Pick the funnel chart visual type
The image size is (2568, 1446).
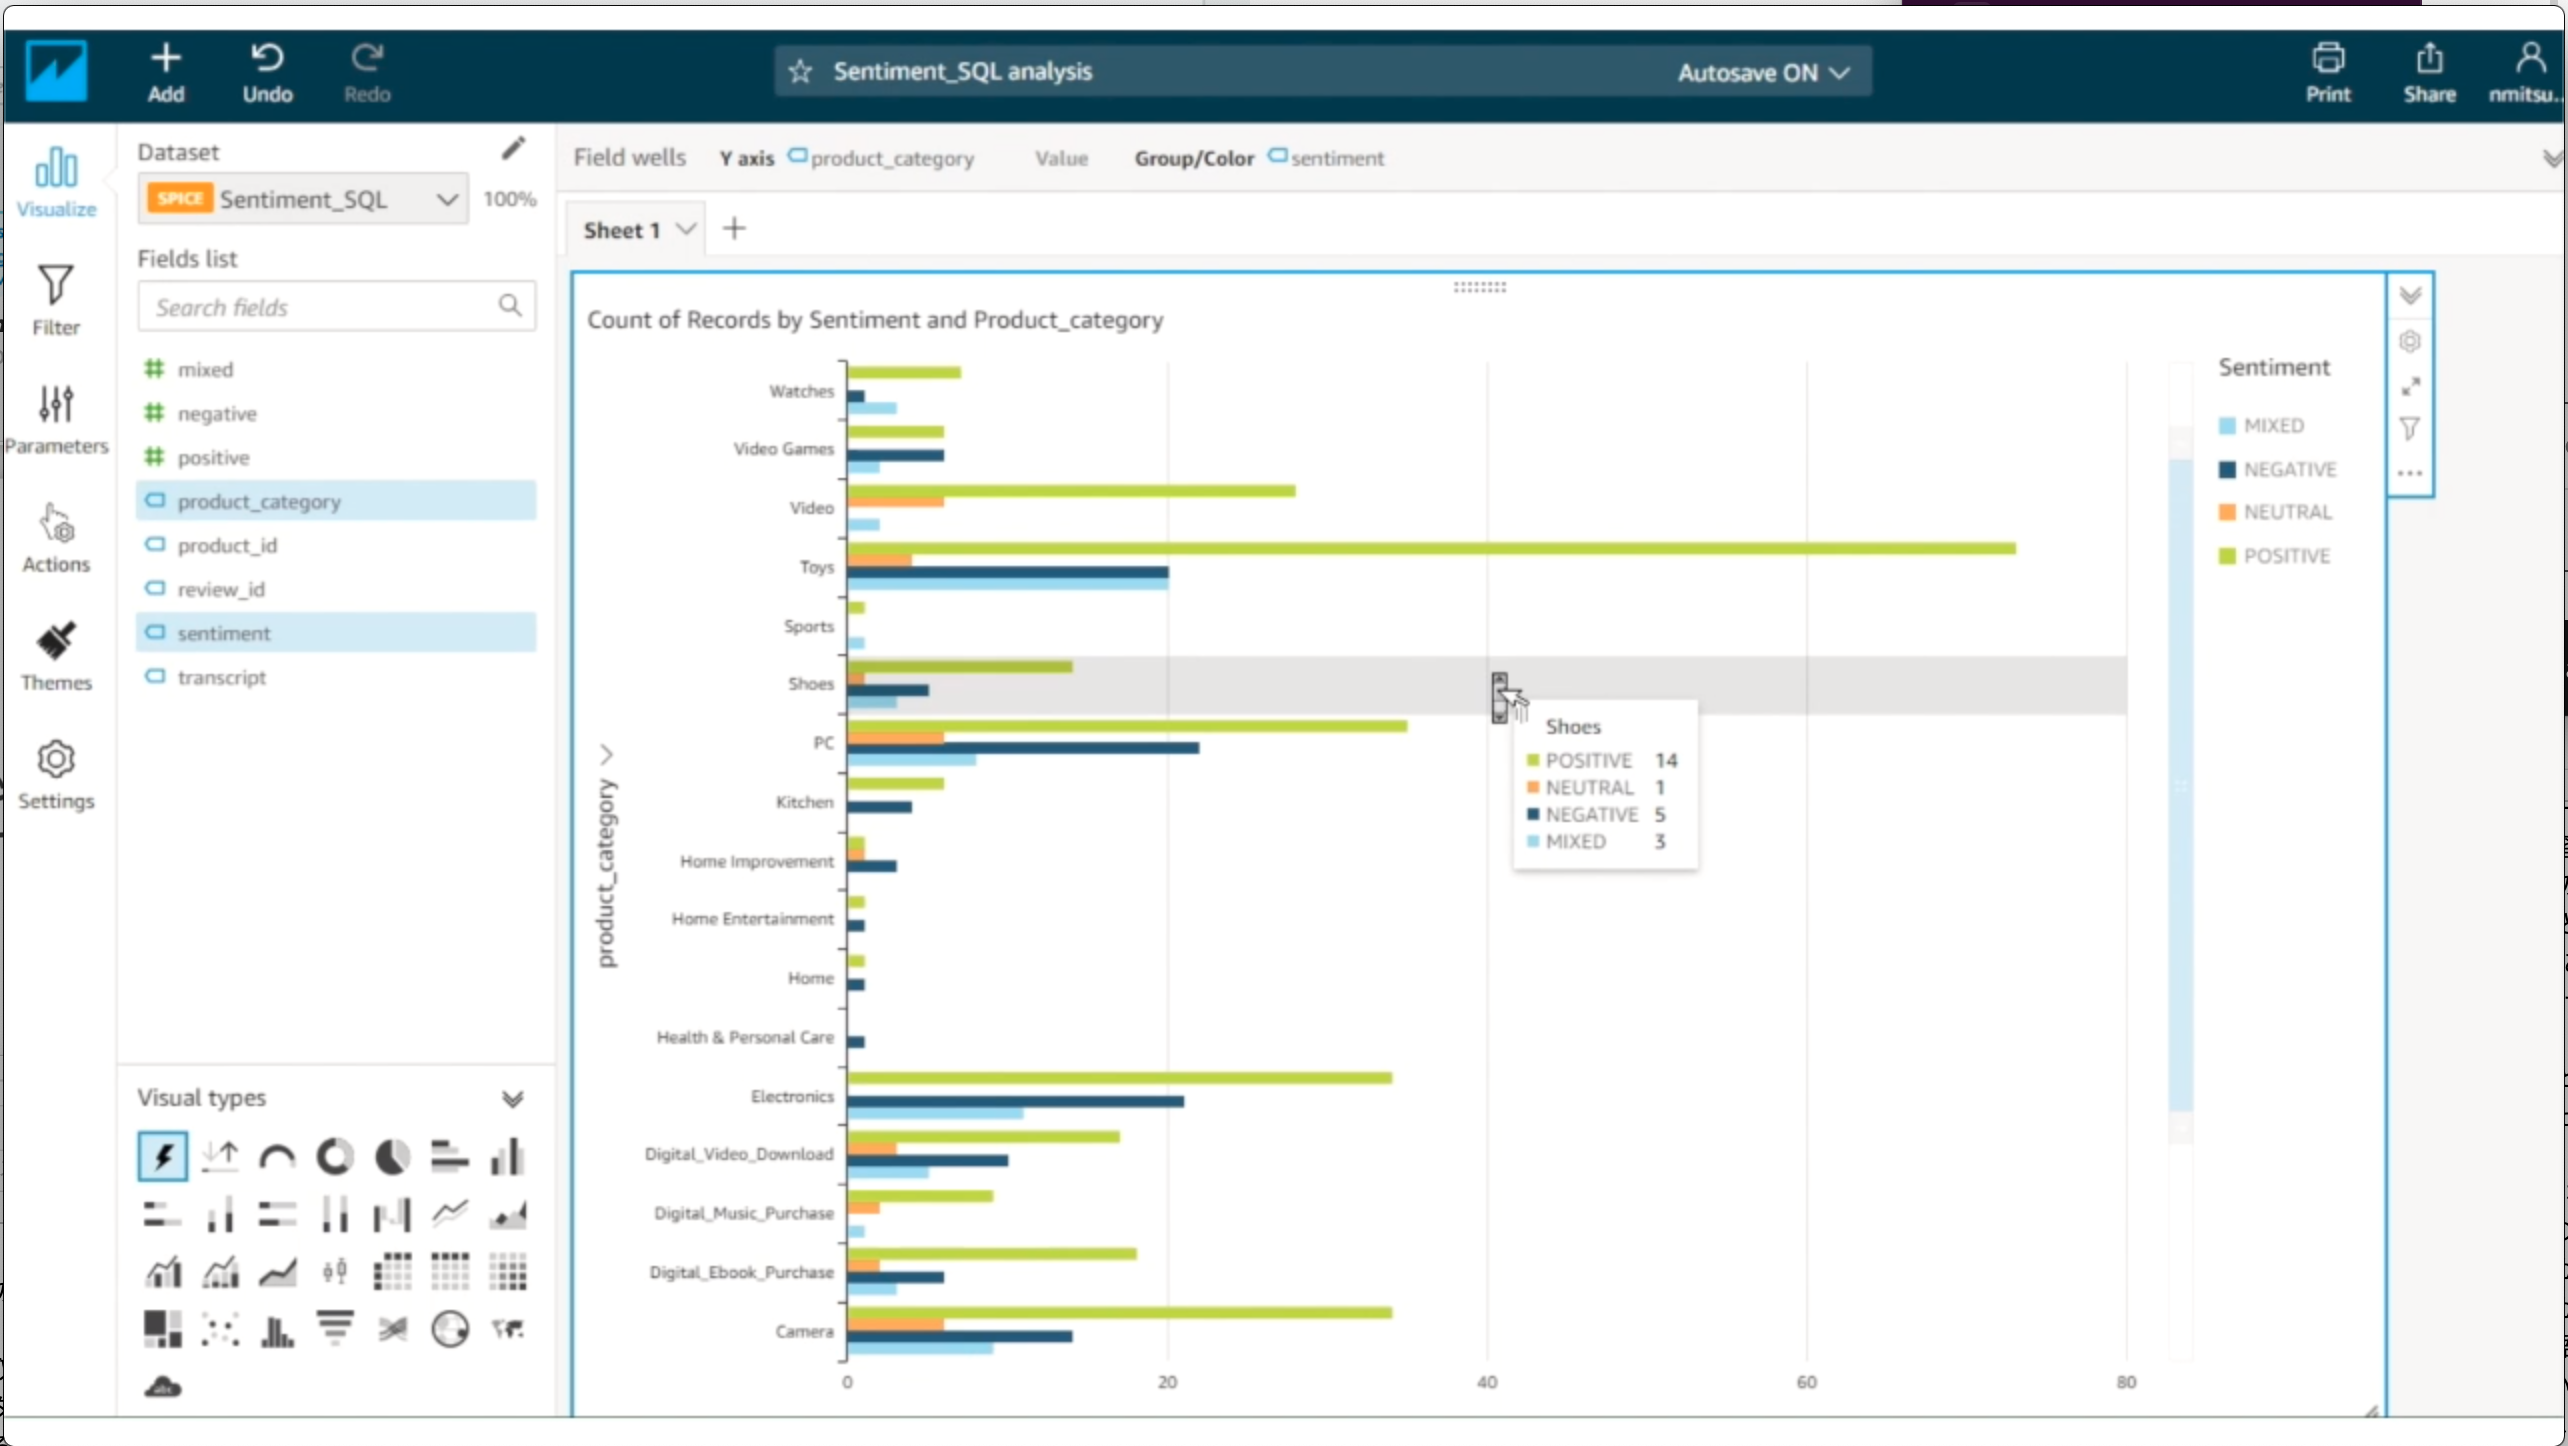pyautogui.click(x=335, y=1329)
